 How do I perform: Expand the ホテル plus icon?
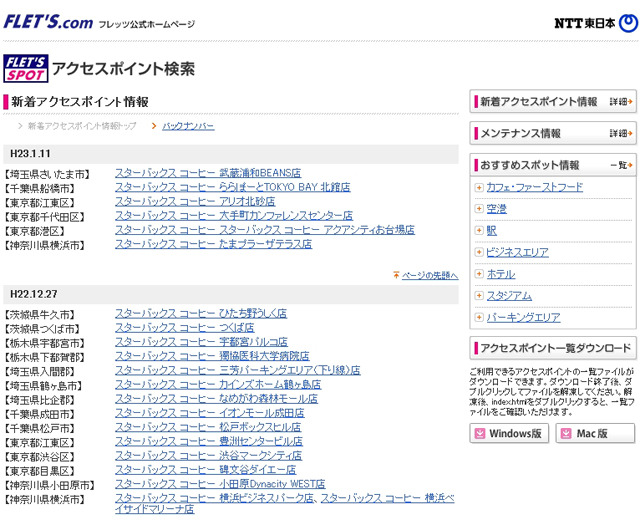click(479, 274)
